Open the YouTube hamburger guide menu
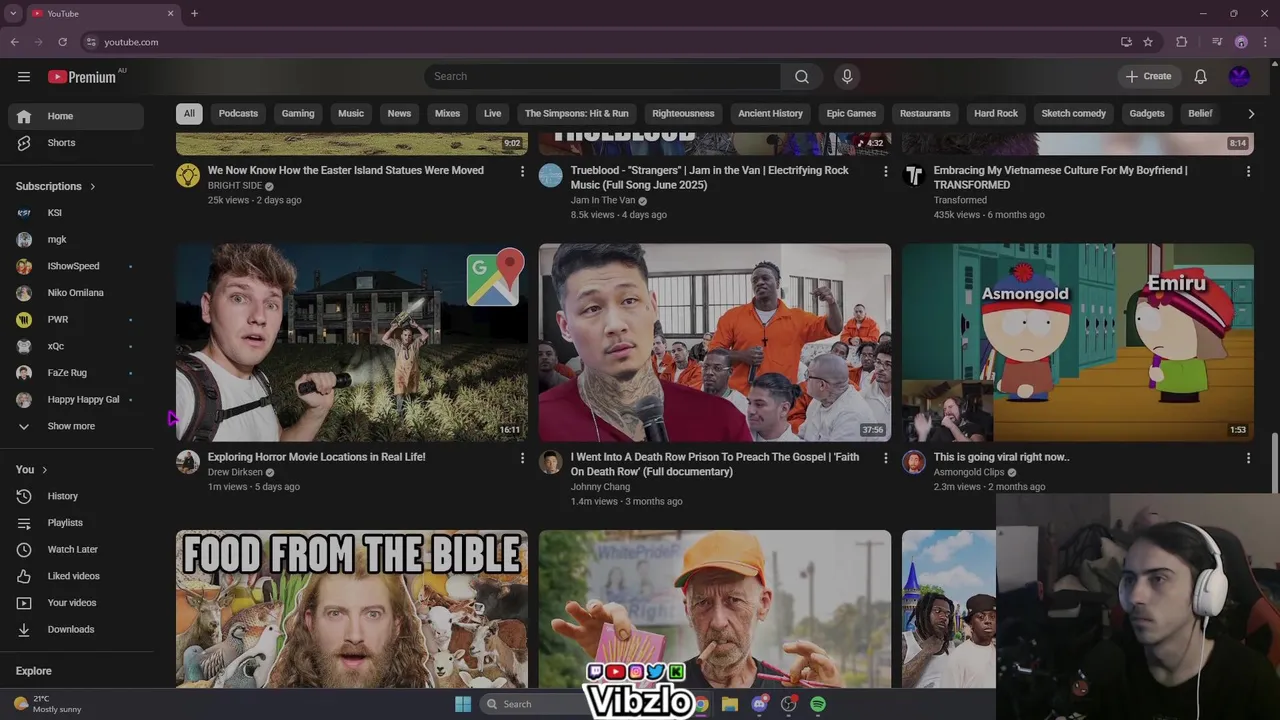 tap(24, 77)
